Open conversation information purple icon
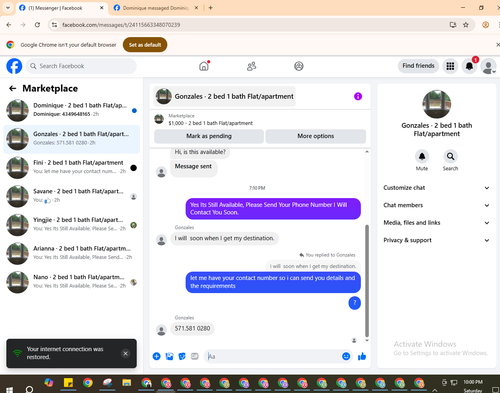 tap(358, 96)
